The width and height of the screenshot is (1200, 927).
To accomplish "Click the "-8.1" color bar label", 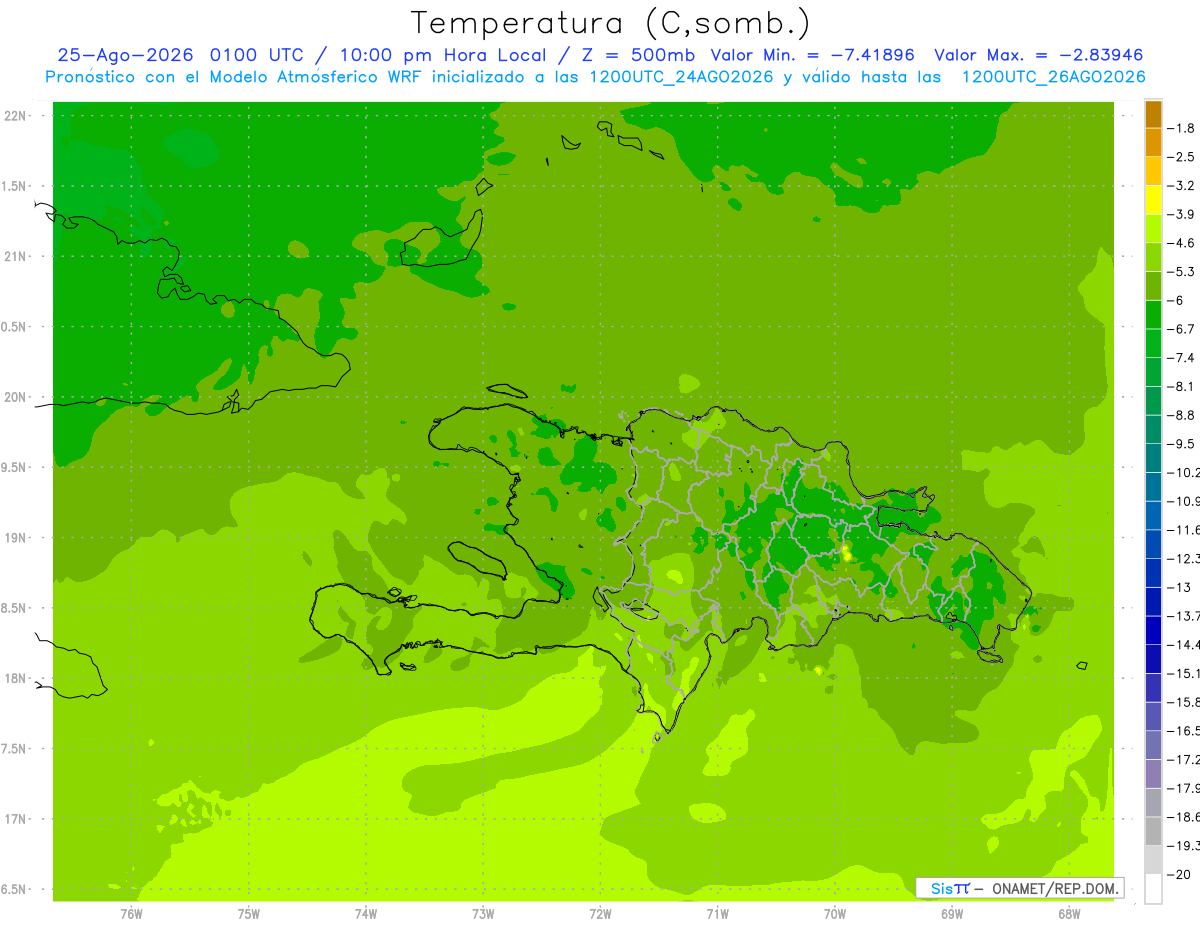I will click(1183, 386).
